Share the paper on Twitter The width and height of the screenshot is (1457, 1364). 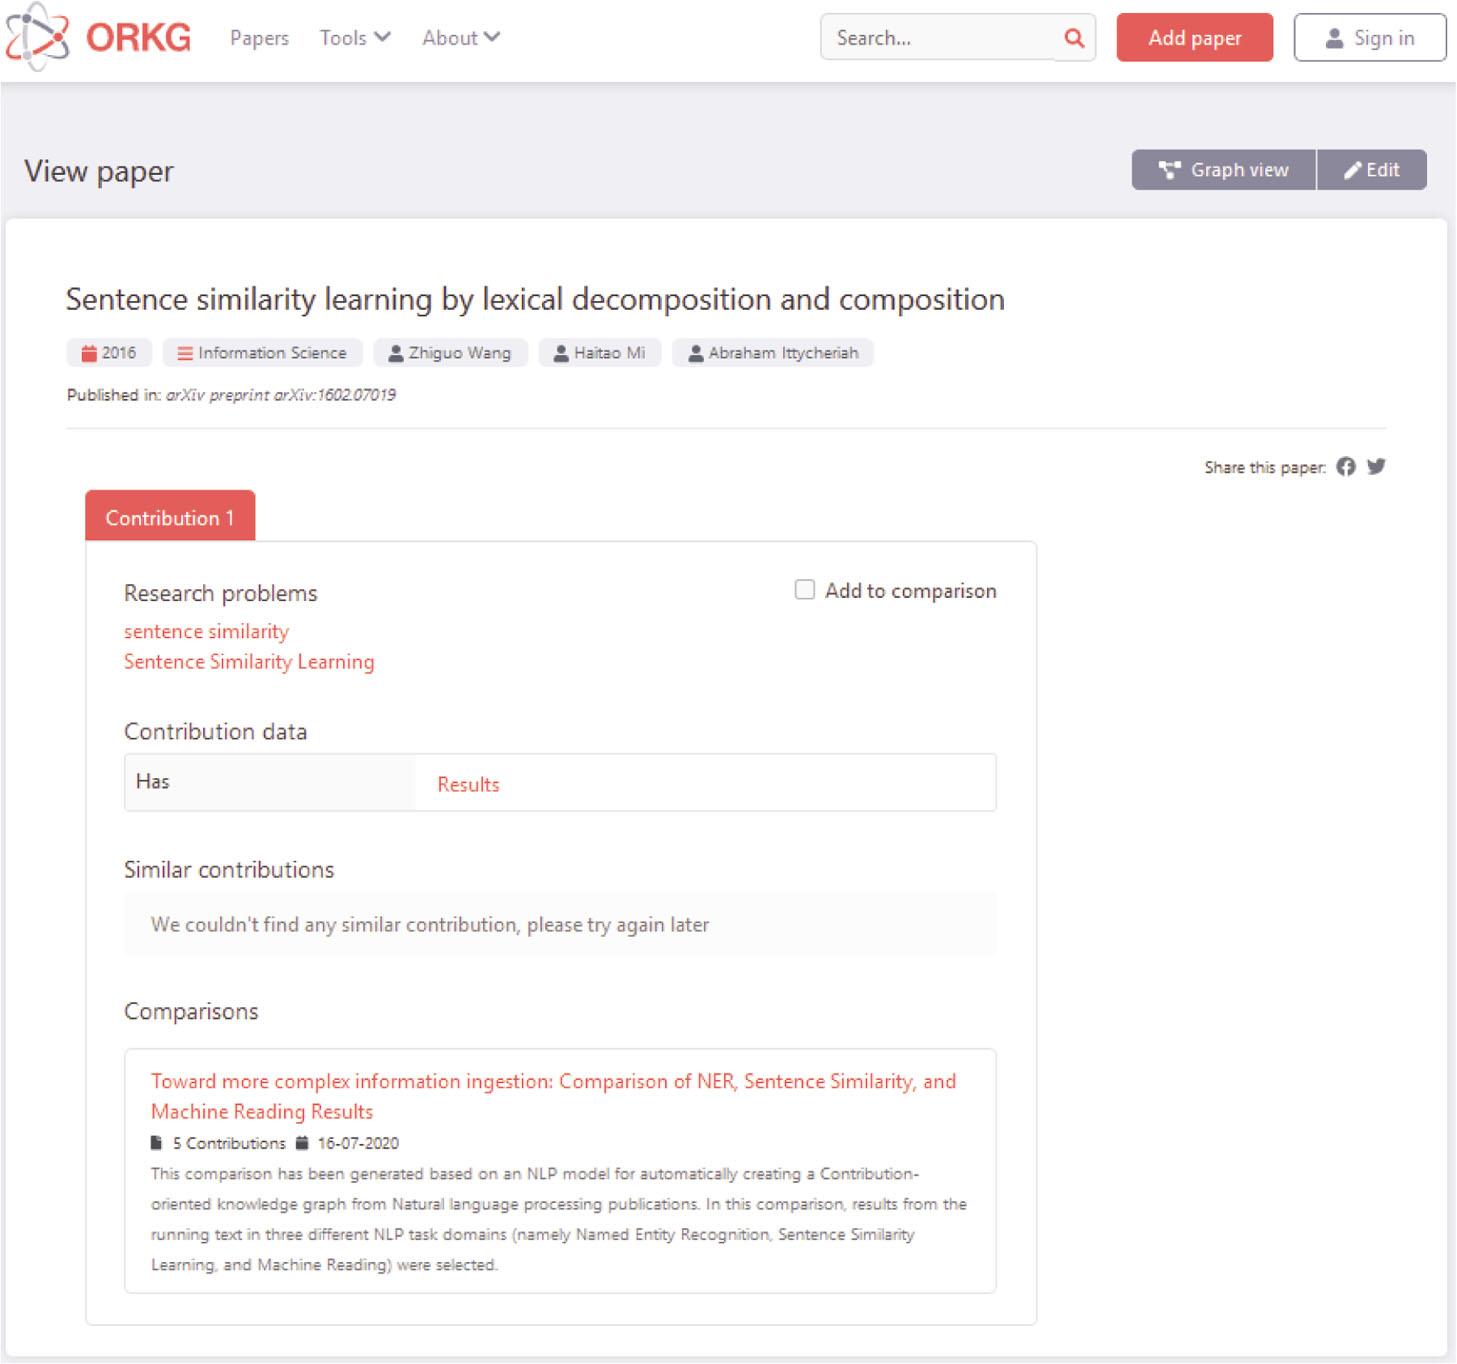tap(1375, 466)
